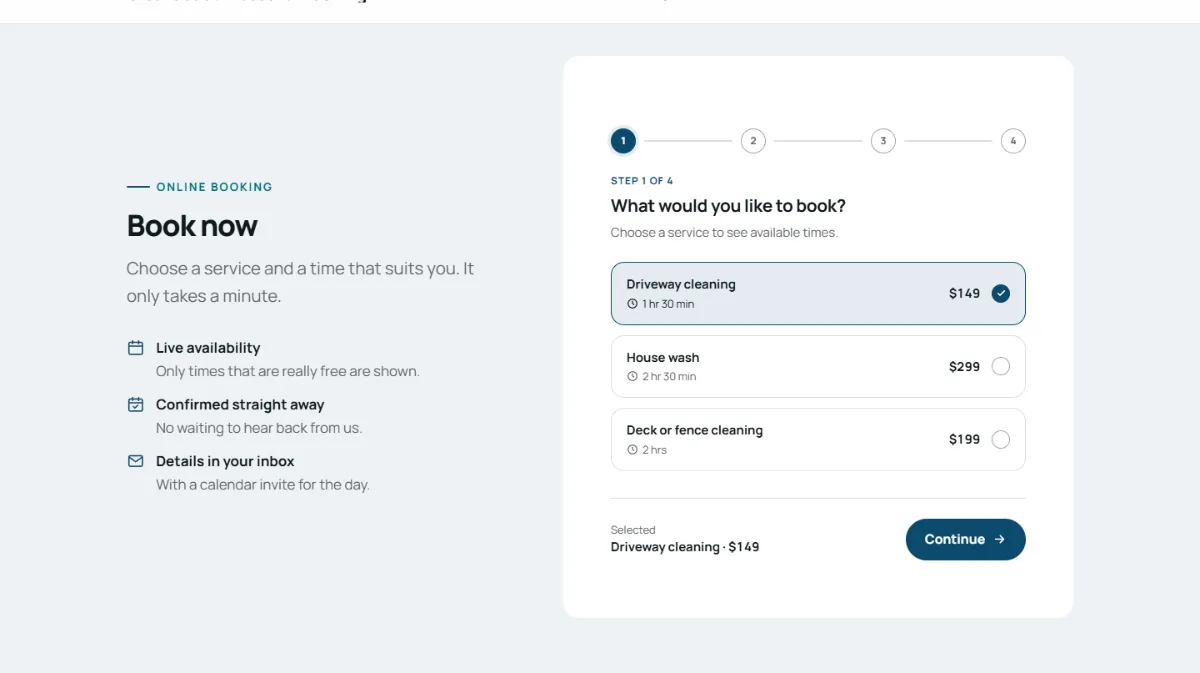Click "Choose a service to see available times."
Screen dimensions: 1200x673
pos(724,232)
